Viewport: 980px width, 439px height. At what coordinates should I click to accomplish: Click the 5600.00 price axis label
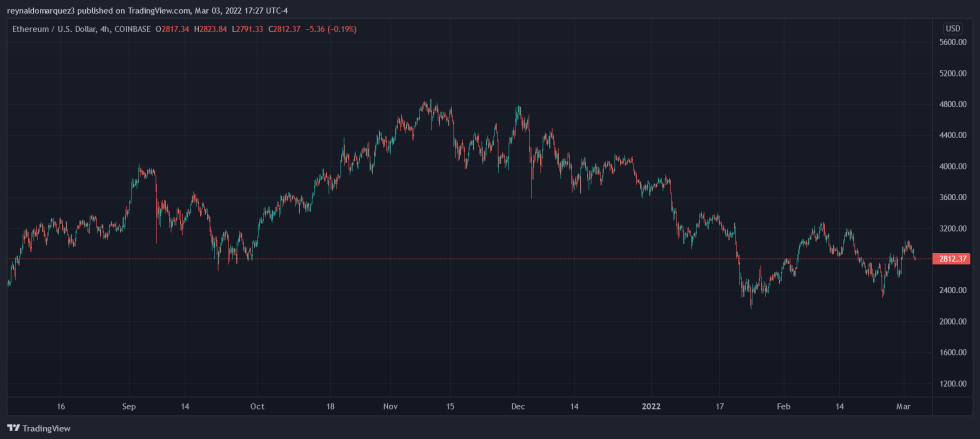tap(952, 43)
